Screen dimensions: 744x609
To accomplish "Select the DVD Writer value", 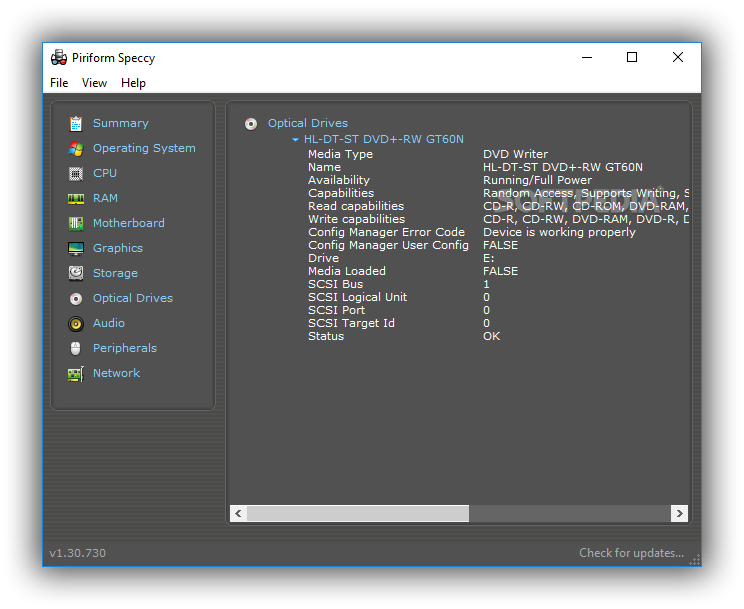I will (x=515, y=154).
